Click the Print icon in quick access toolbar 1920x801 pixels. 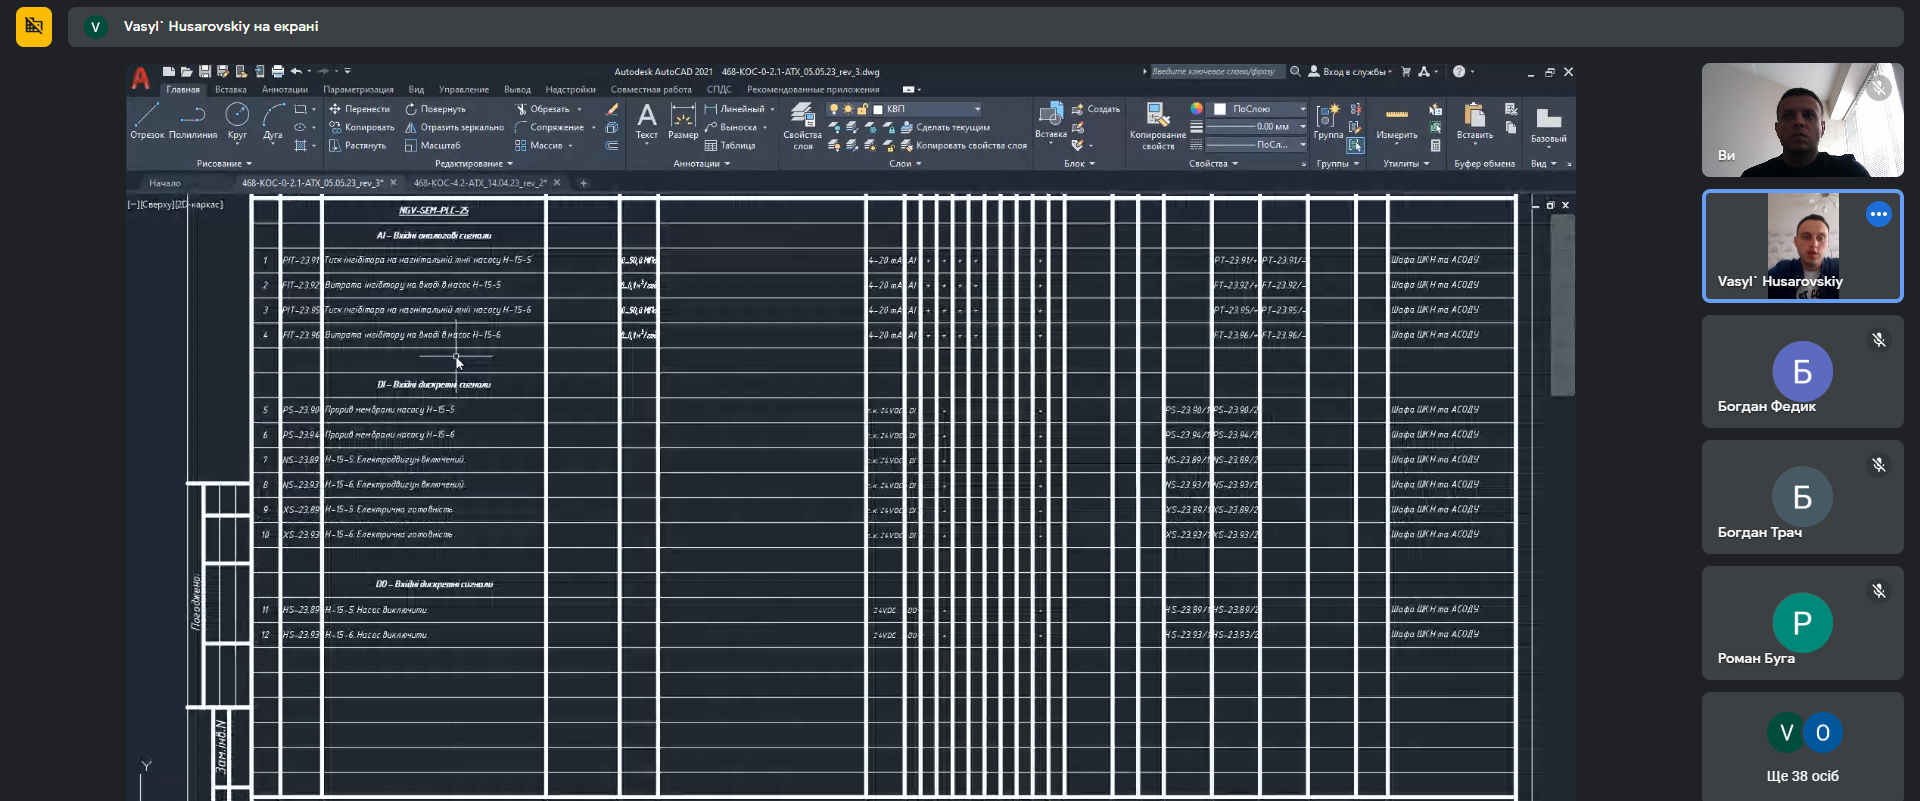[277, 71]
